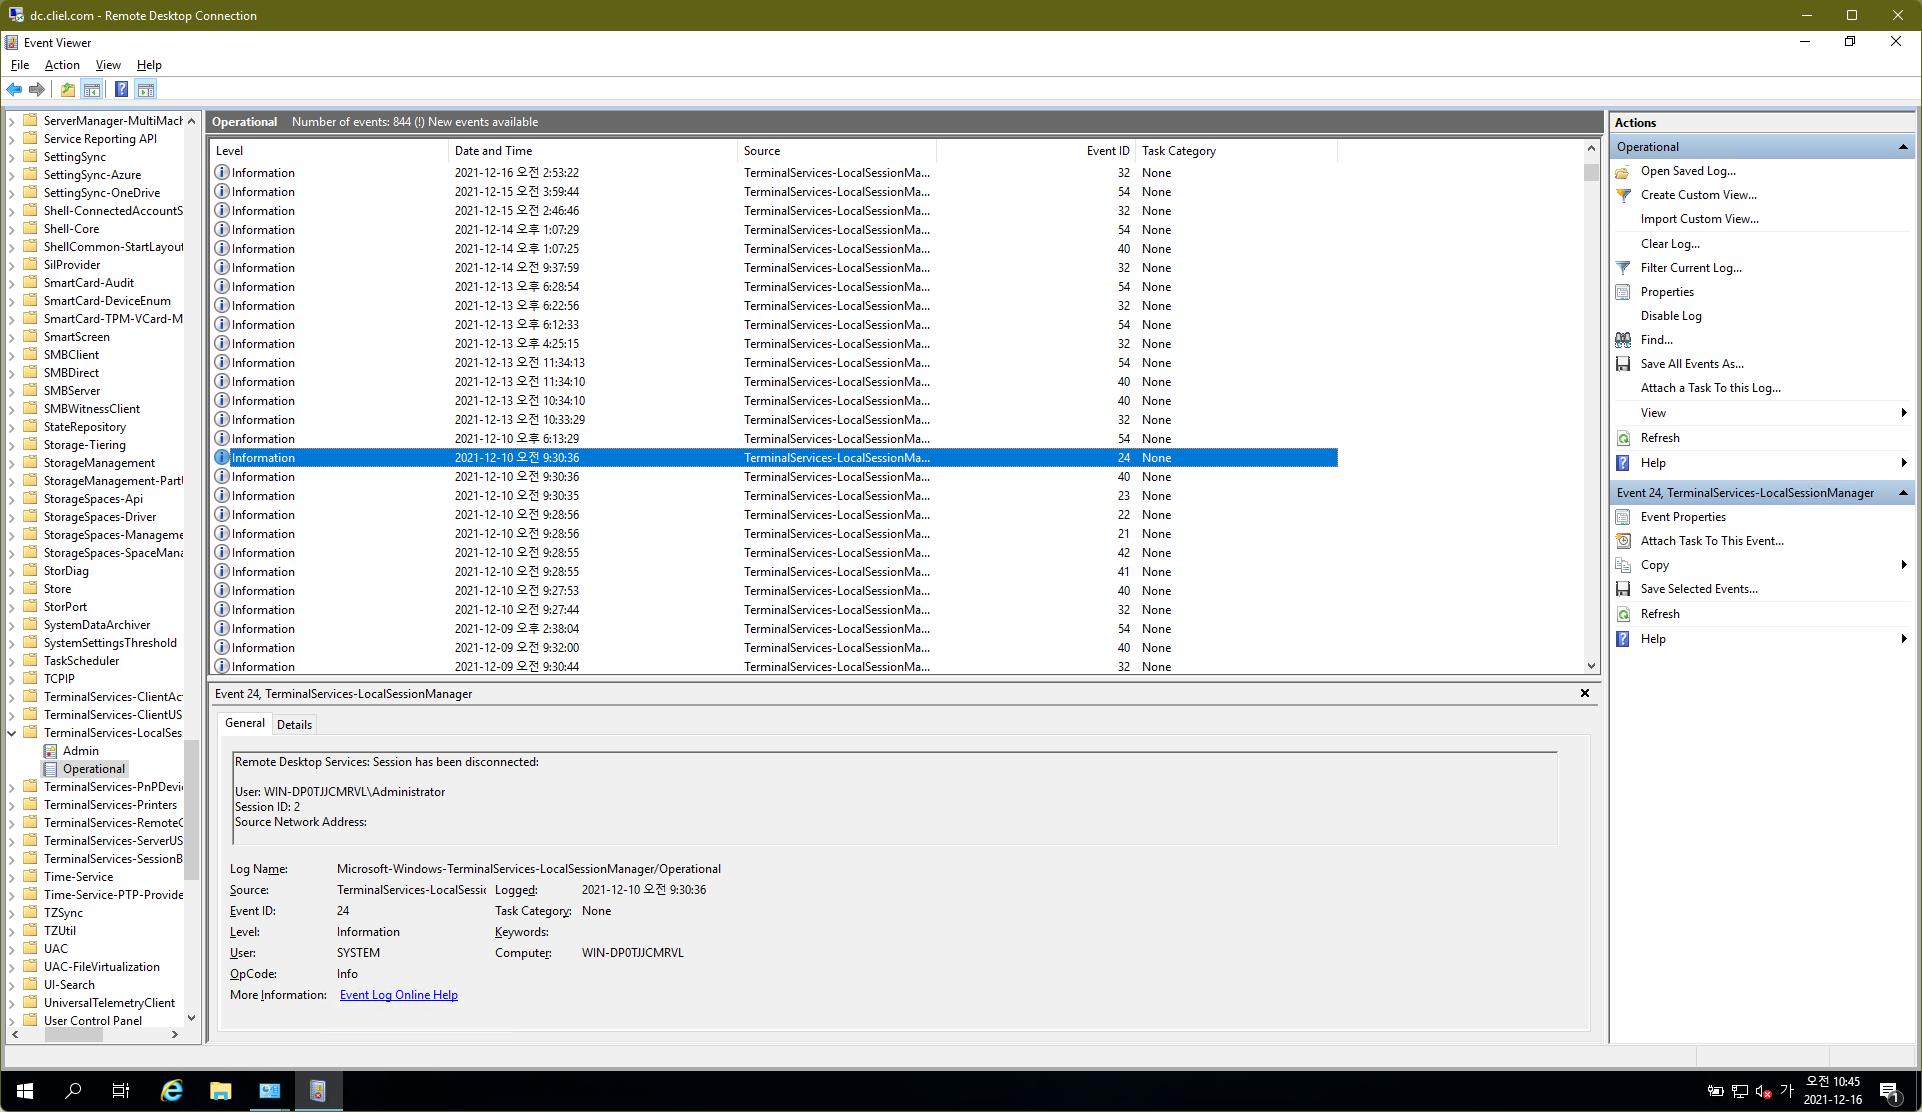Viewport: 1922px width, 1112px height.
Task: Click Save All Events As disk icon
Action: [1623, 364]
